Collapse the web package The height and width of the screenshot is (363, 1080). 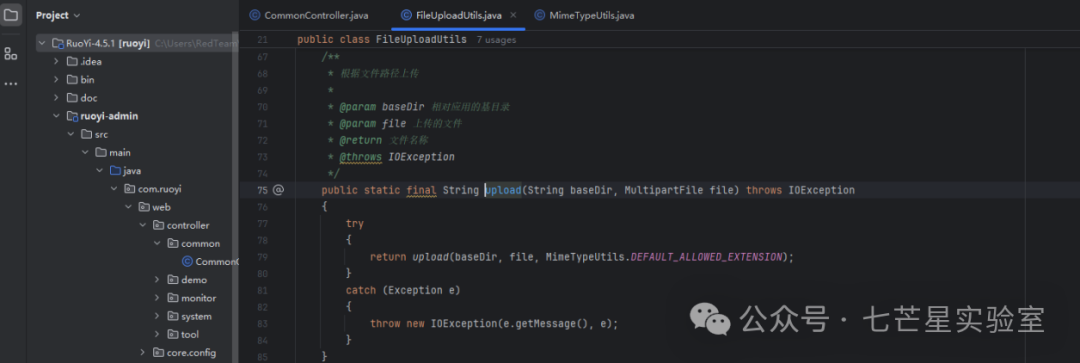pos(128,207)
